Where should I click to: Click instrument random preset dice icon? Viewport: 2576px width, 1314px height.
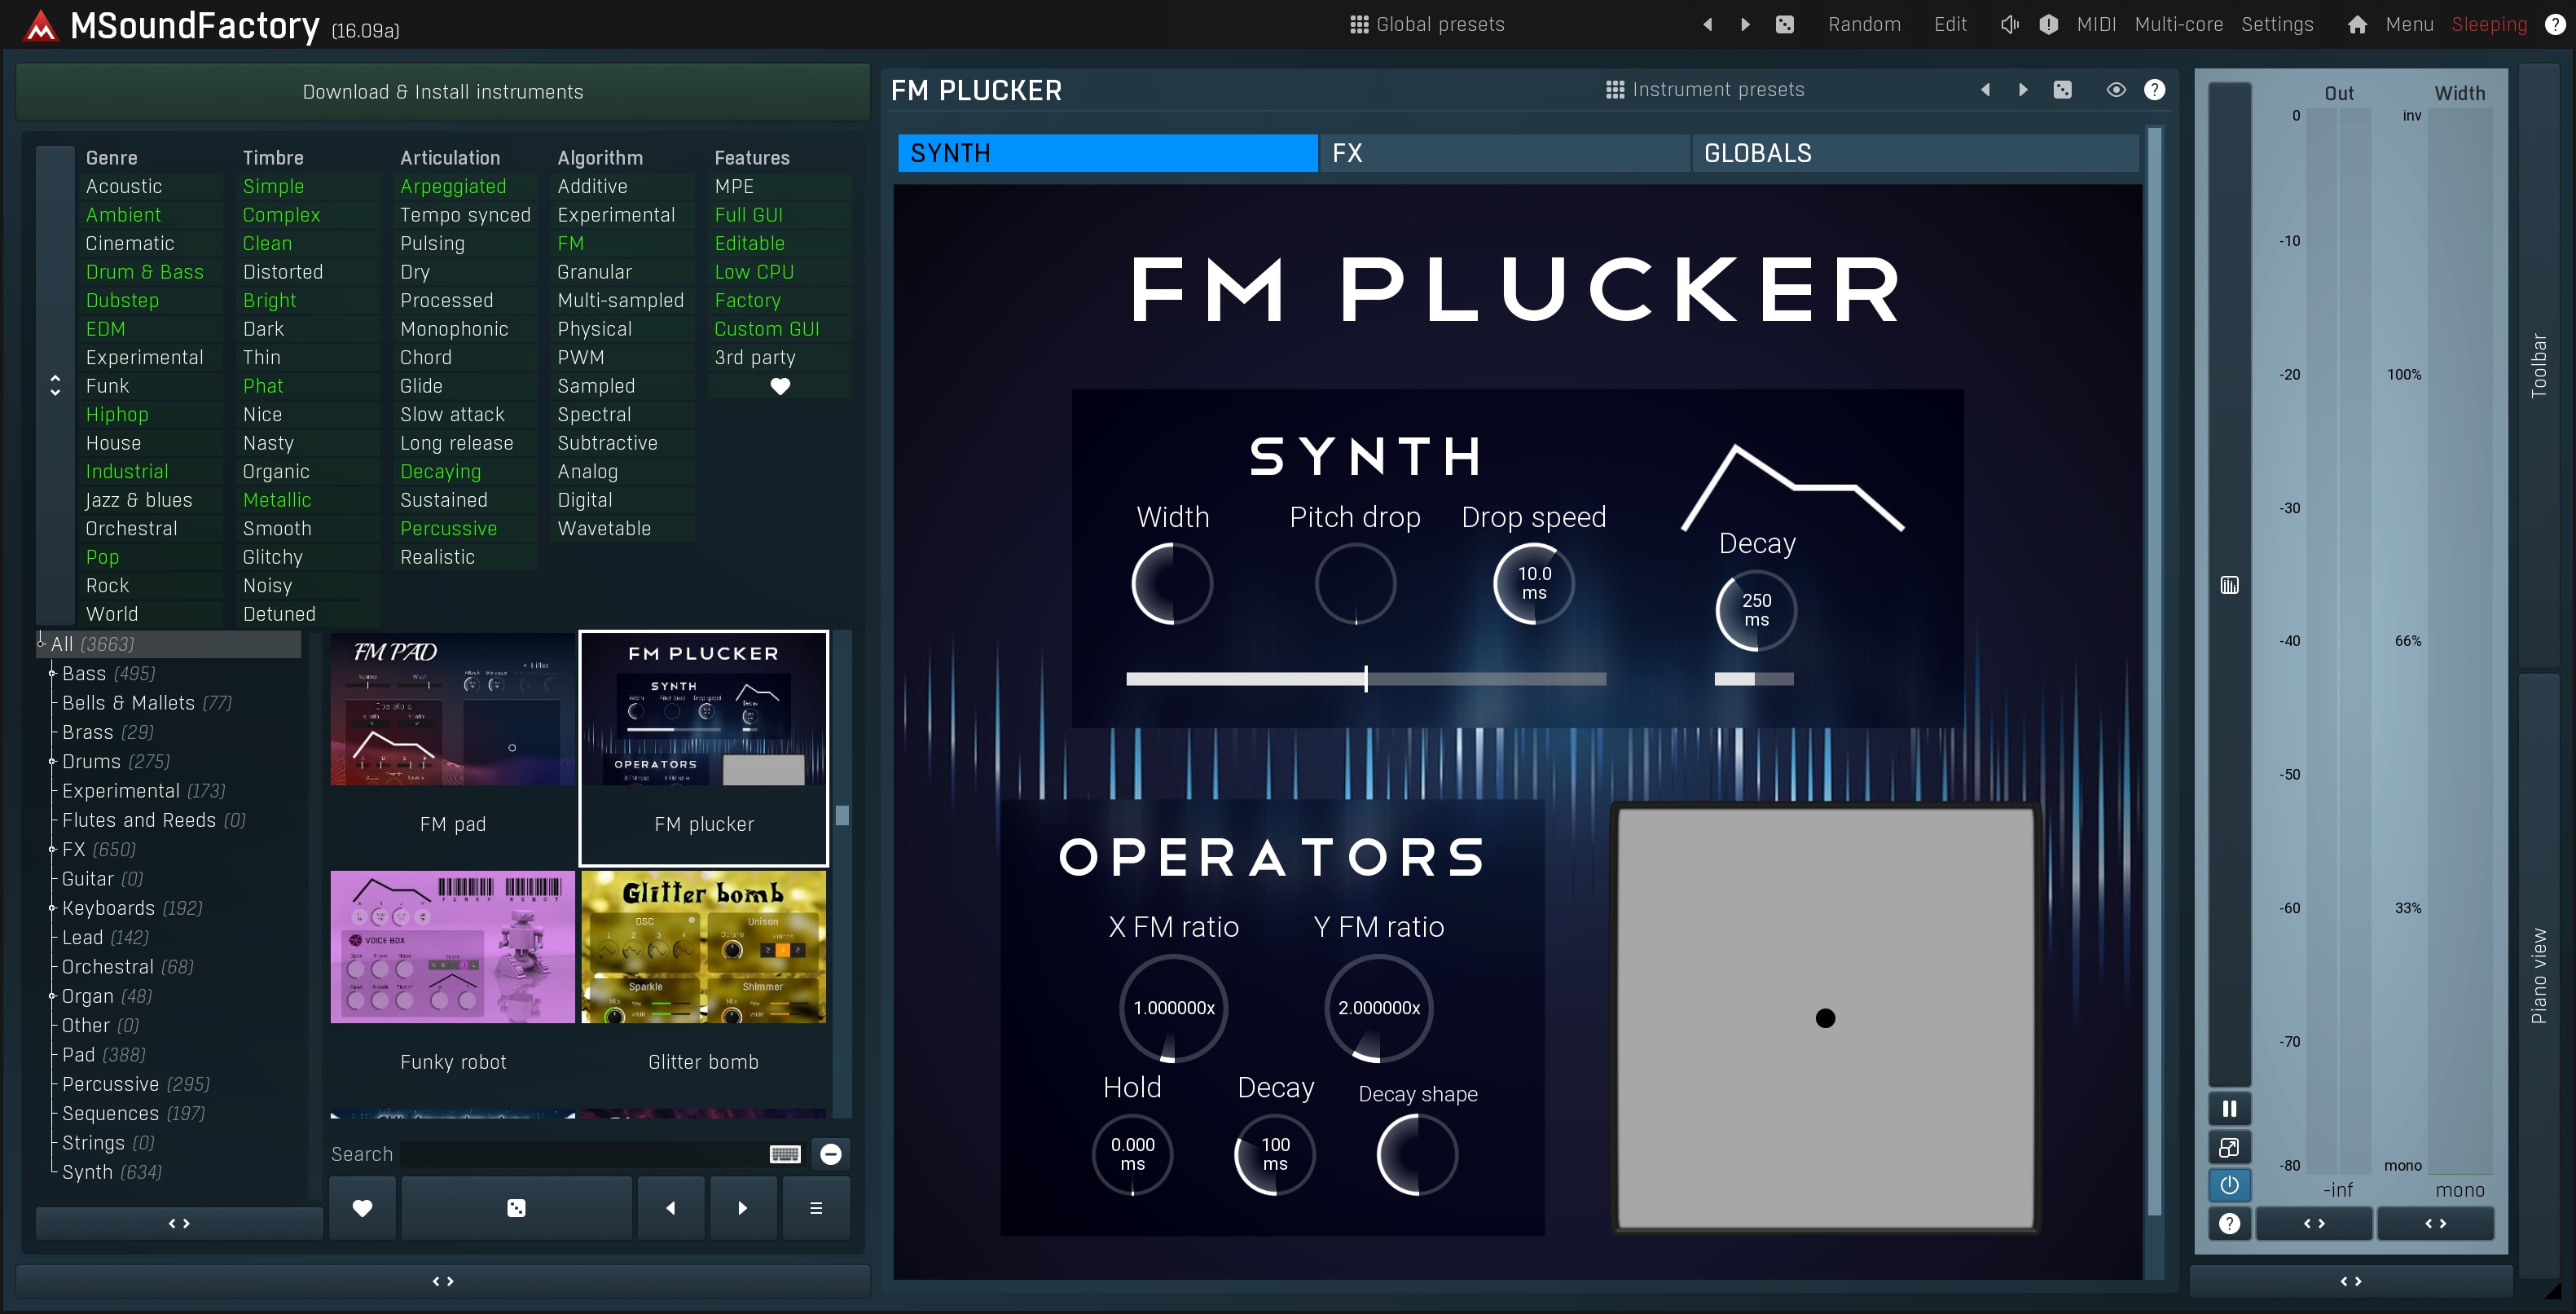click(2062, 90)
